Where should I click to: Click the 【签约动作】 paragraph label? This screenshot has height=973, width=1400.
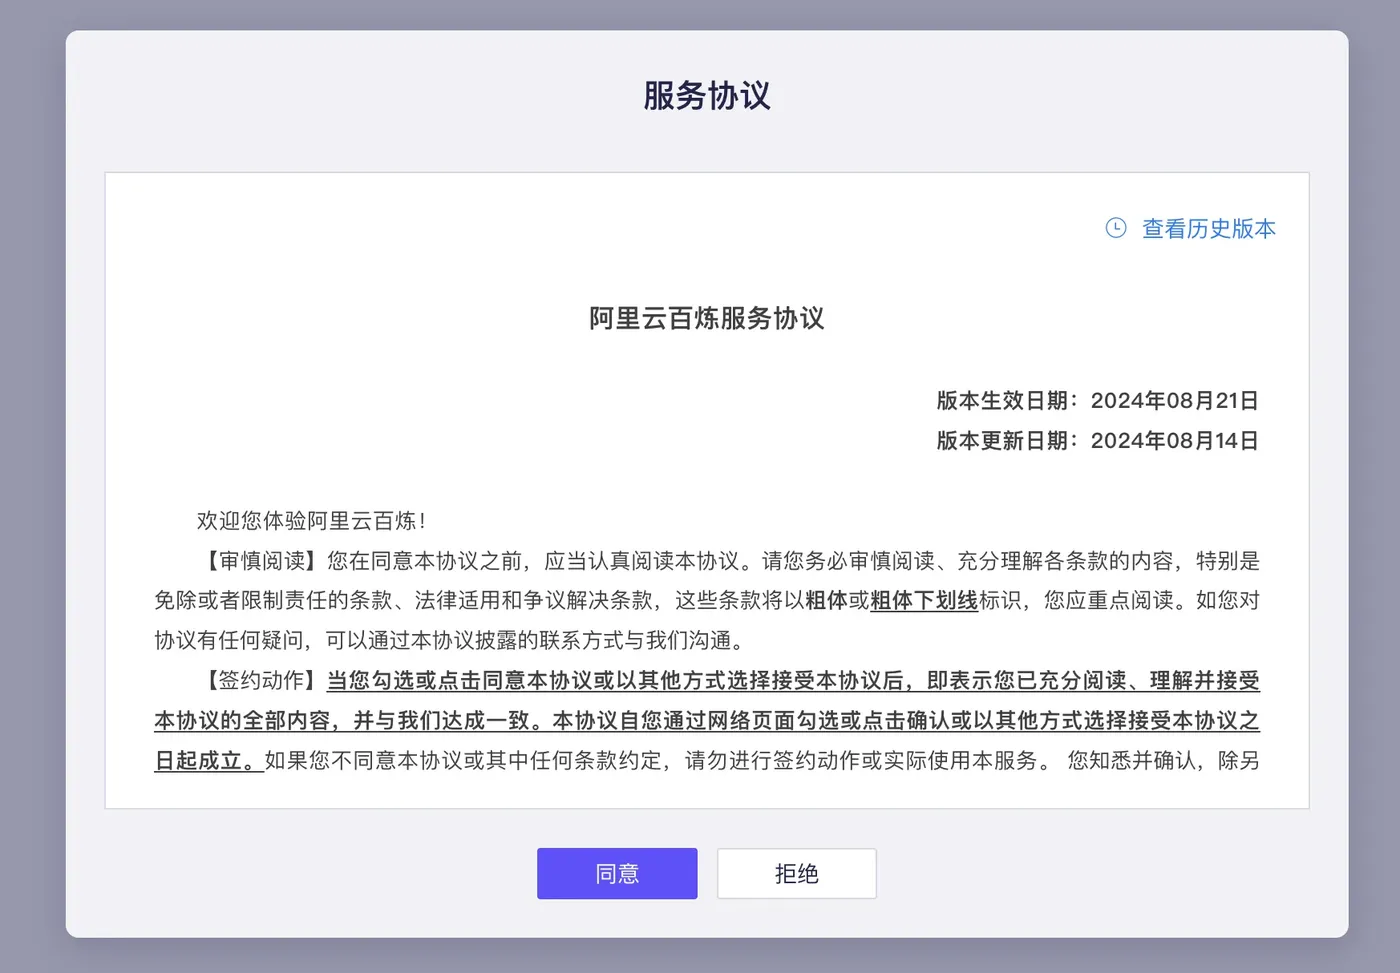(262, 681)
